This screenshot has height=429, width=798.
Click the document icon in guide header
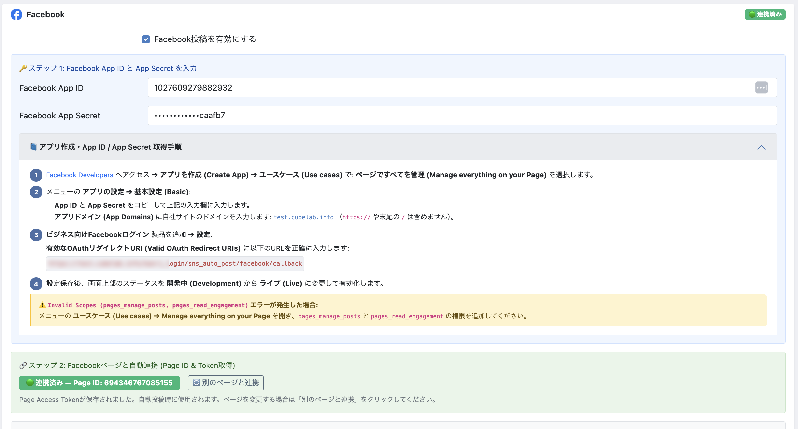coord(34,147)
